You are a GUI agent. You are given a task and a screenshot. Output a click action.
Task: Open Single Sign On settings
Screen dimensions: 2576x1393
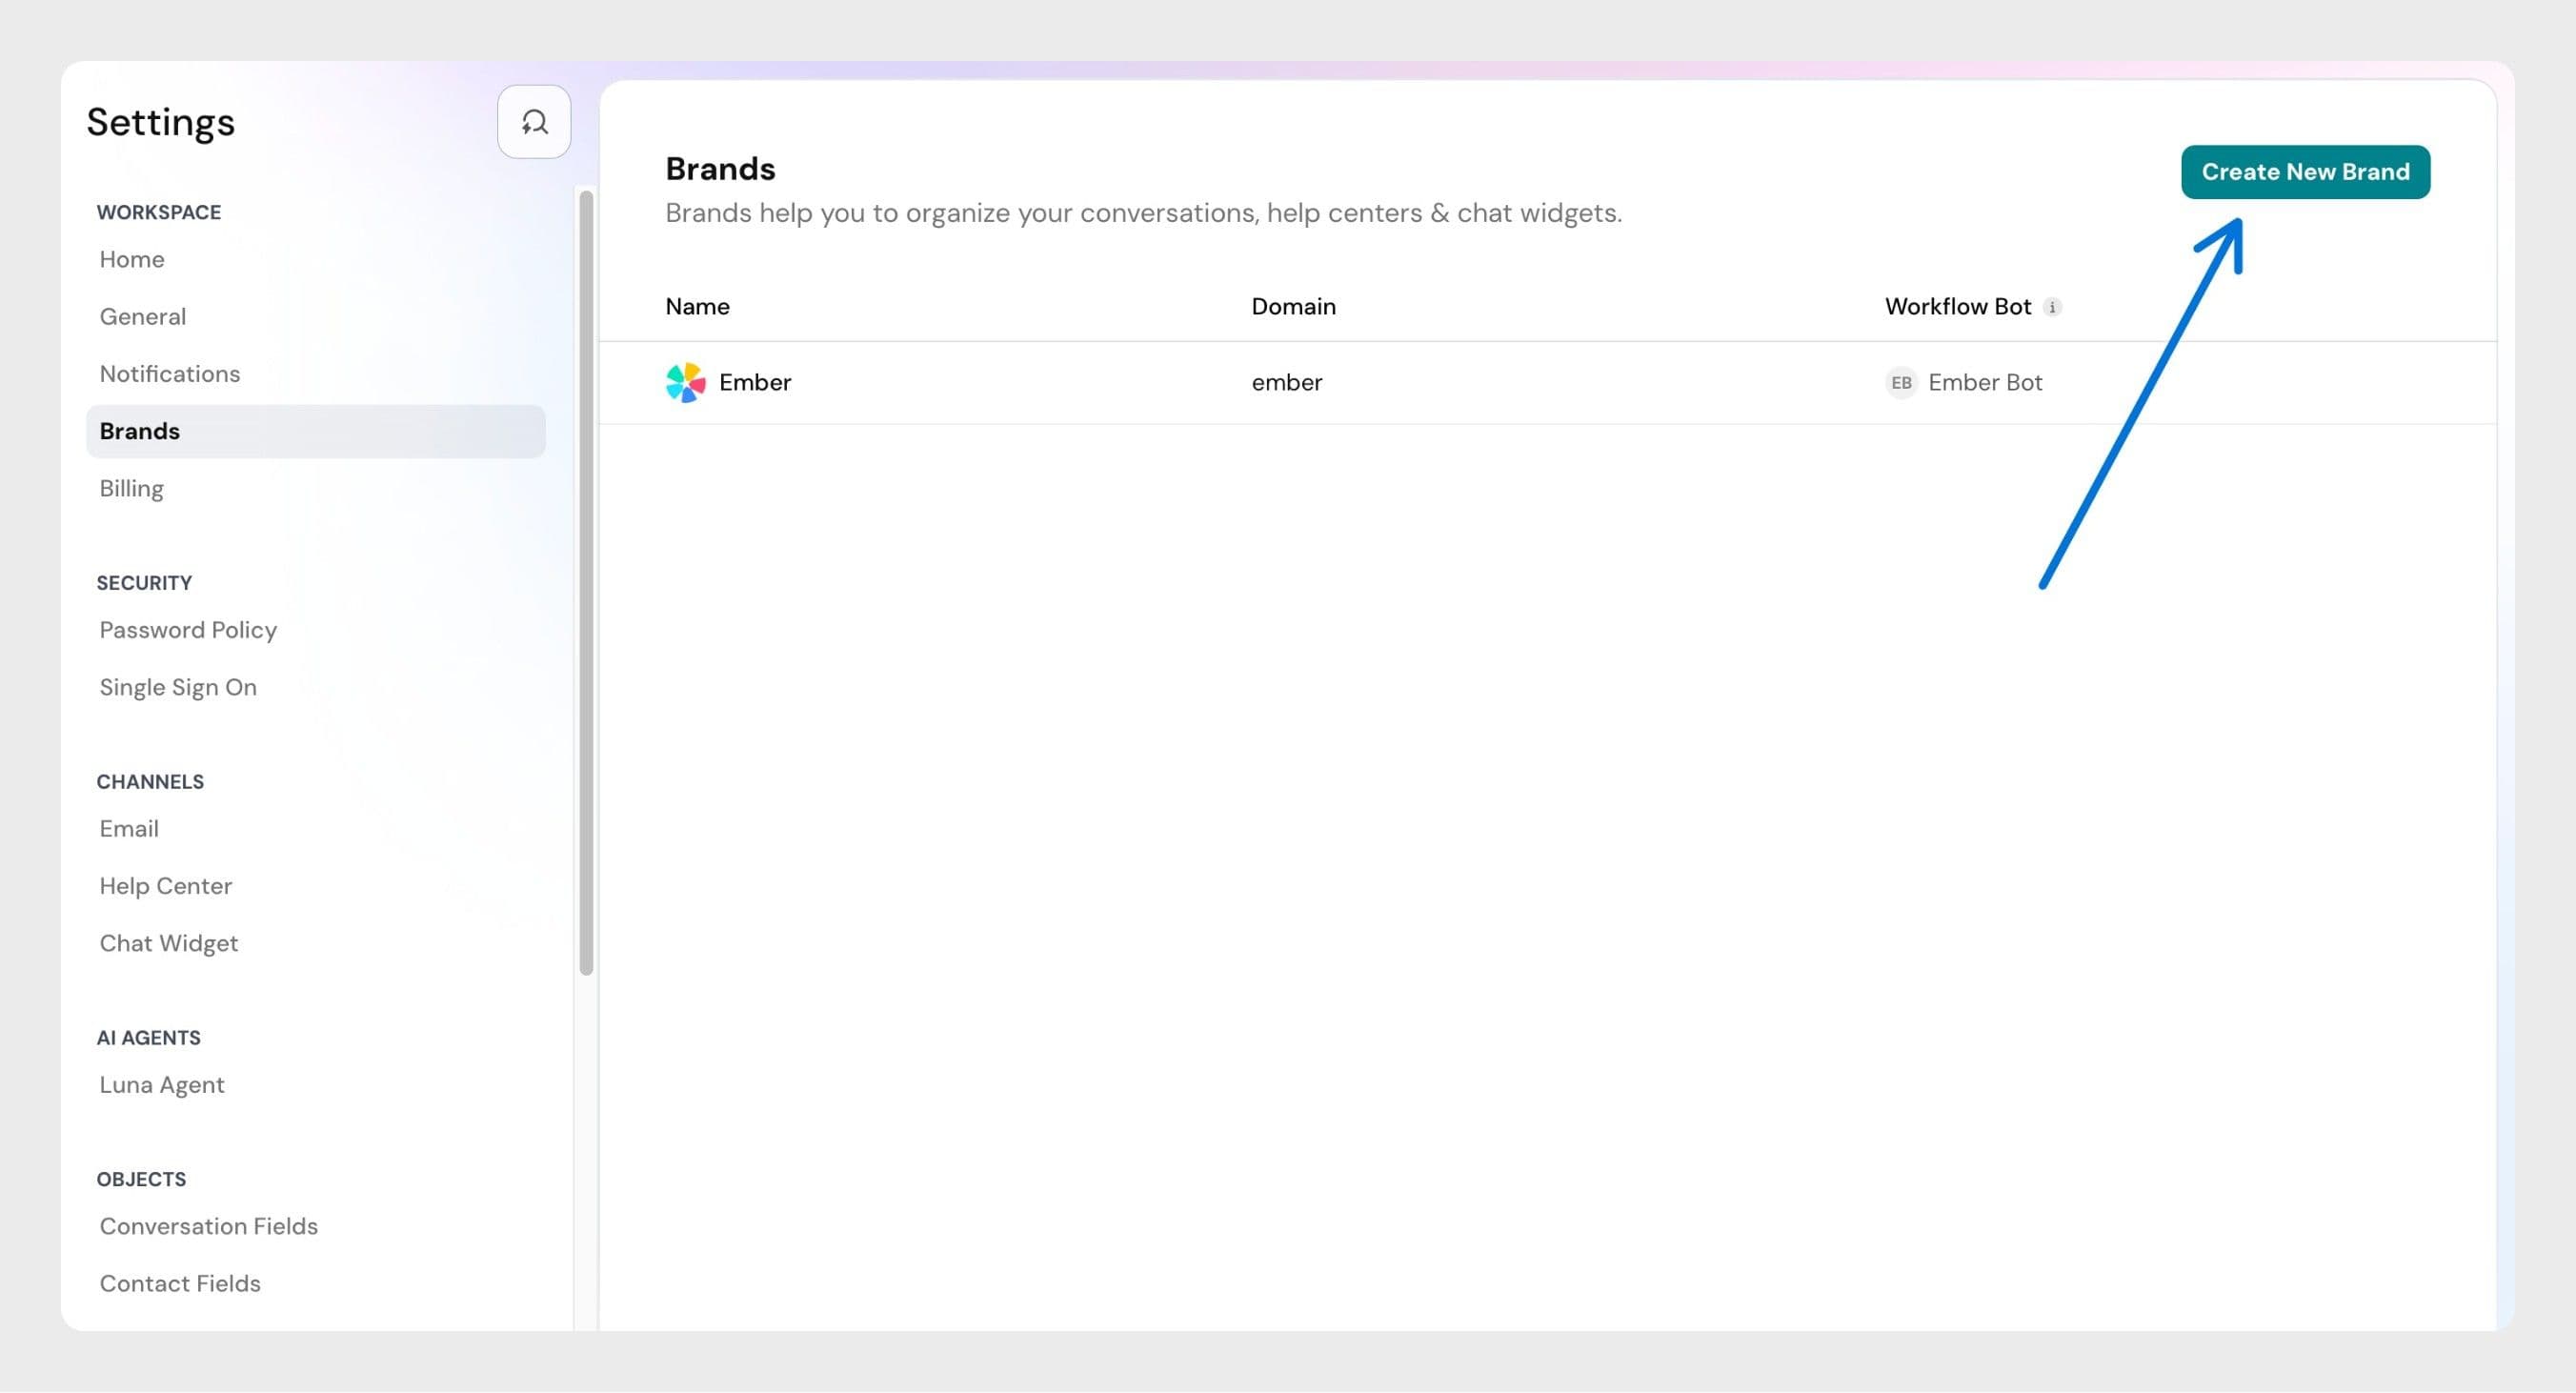177,687
